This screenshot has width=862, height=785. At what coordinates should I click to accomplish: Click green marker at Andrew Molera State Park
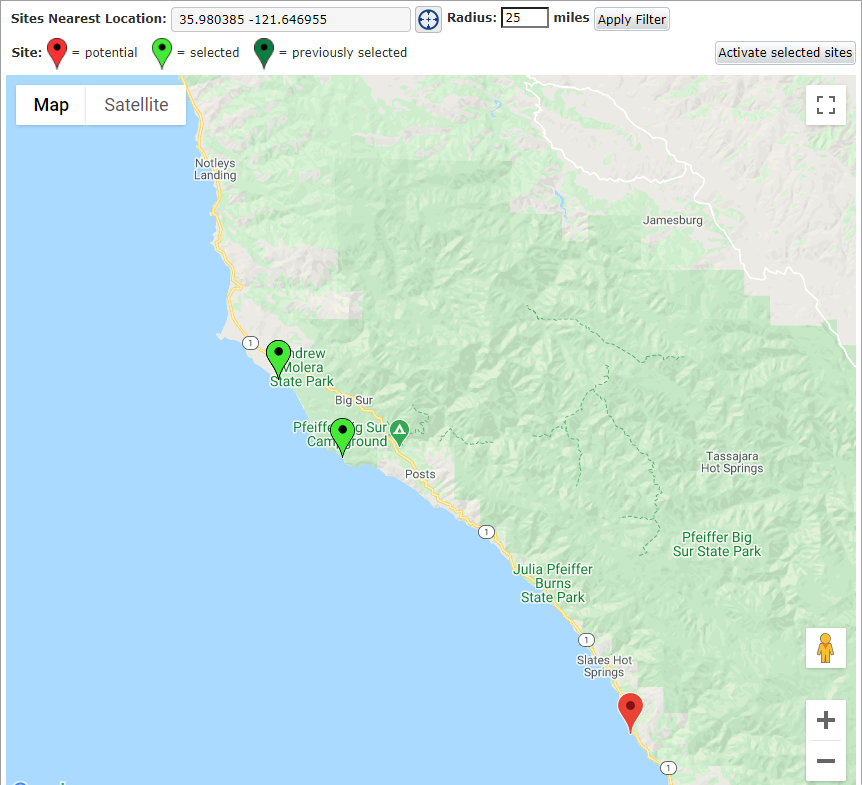point(278,357)
